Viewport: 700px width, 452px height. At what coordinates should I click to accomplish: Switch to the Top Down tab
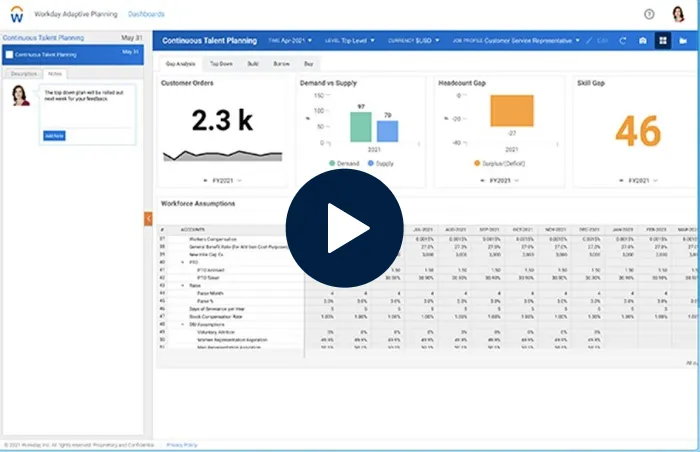click(x=221, y=64)
